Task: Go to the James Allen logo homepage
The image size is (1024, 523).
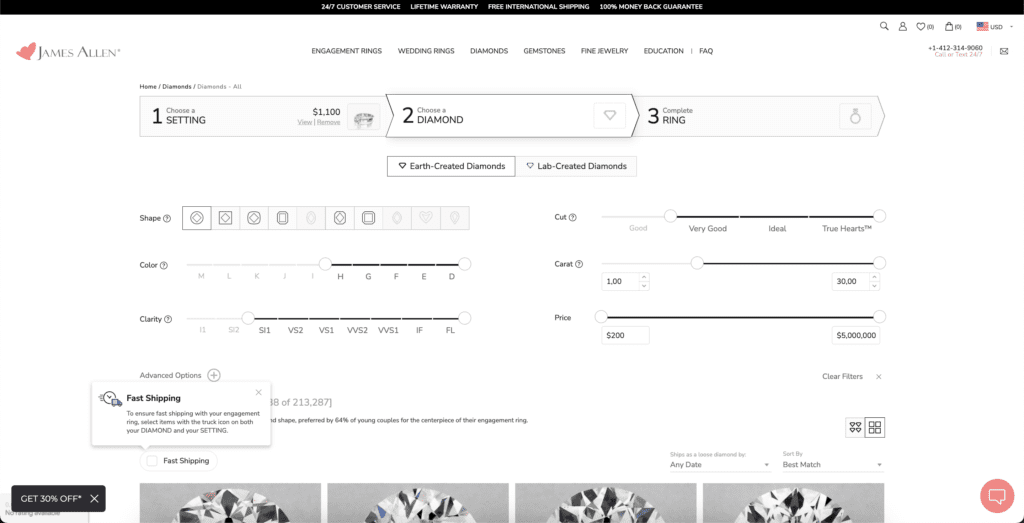Action: click(69, 52)
